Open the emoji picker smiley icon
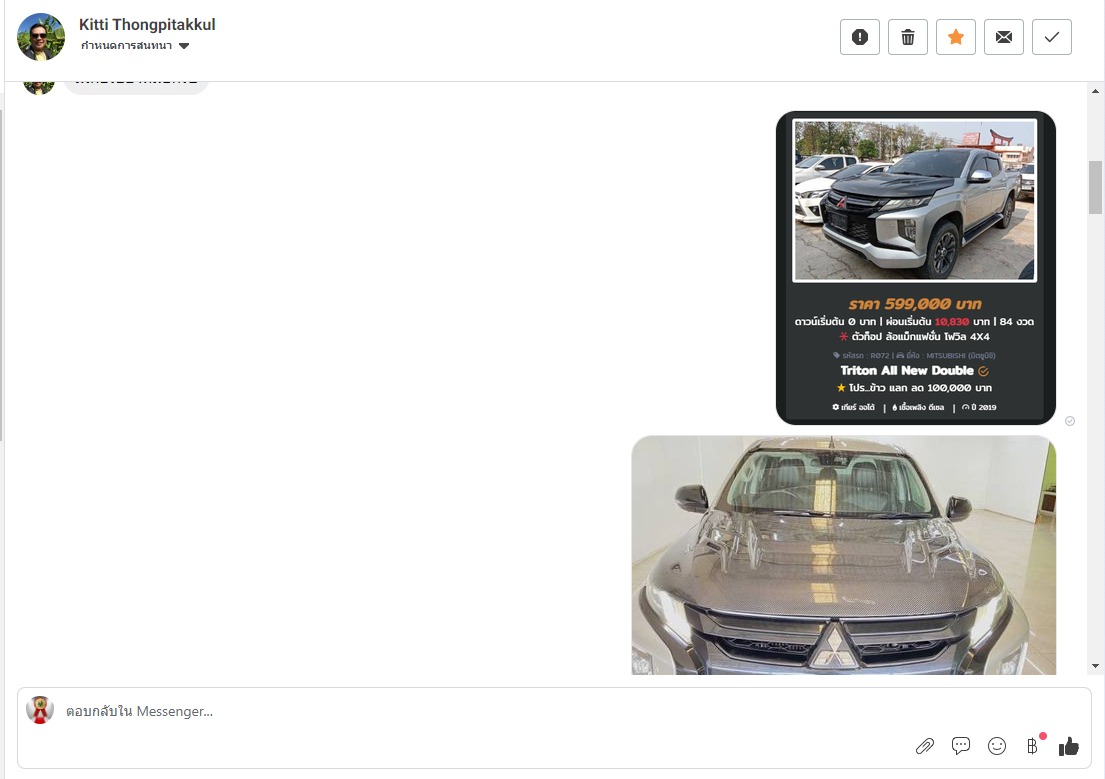The height and width of the screenshot is (779, 1105). (x=996, y=746)
